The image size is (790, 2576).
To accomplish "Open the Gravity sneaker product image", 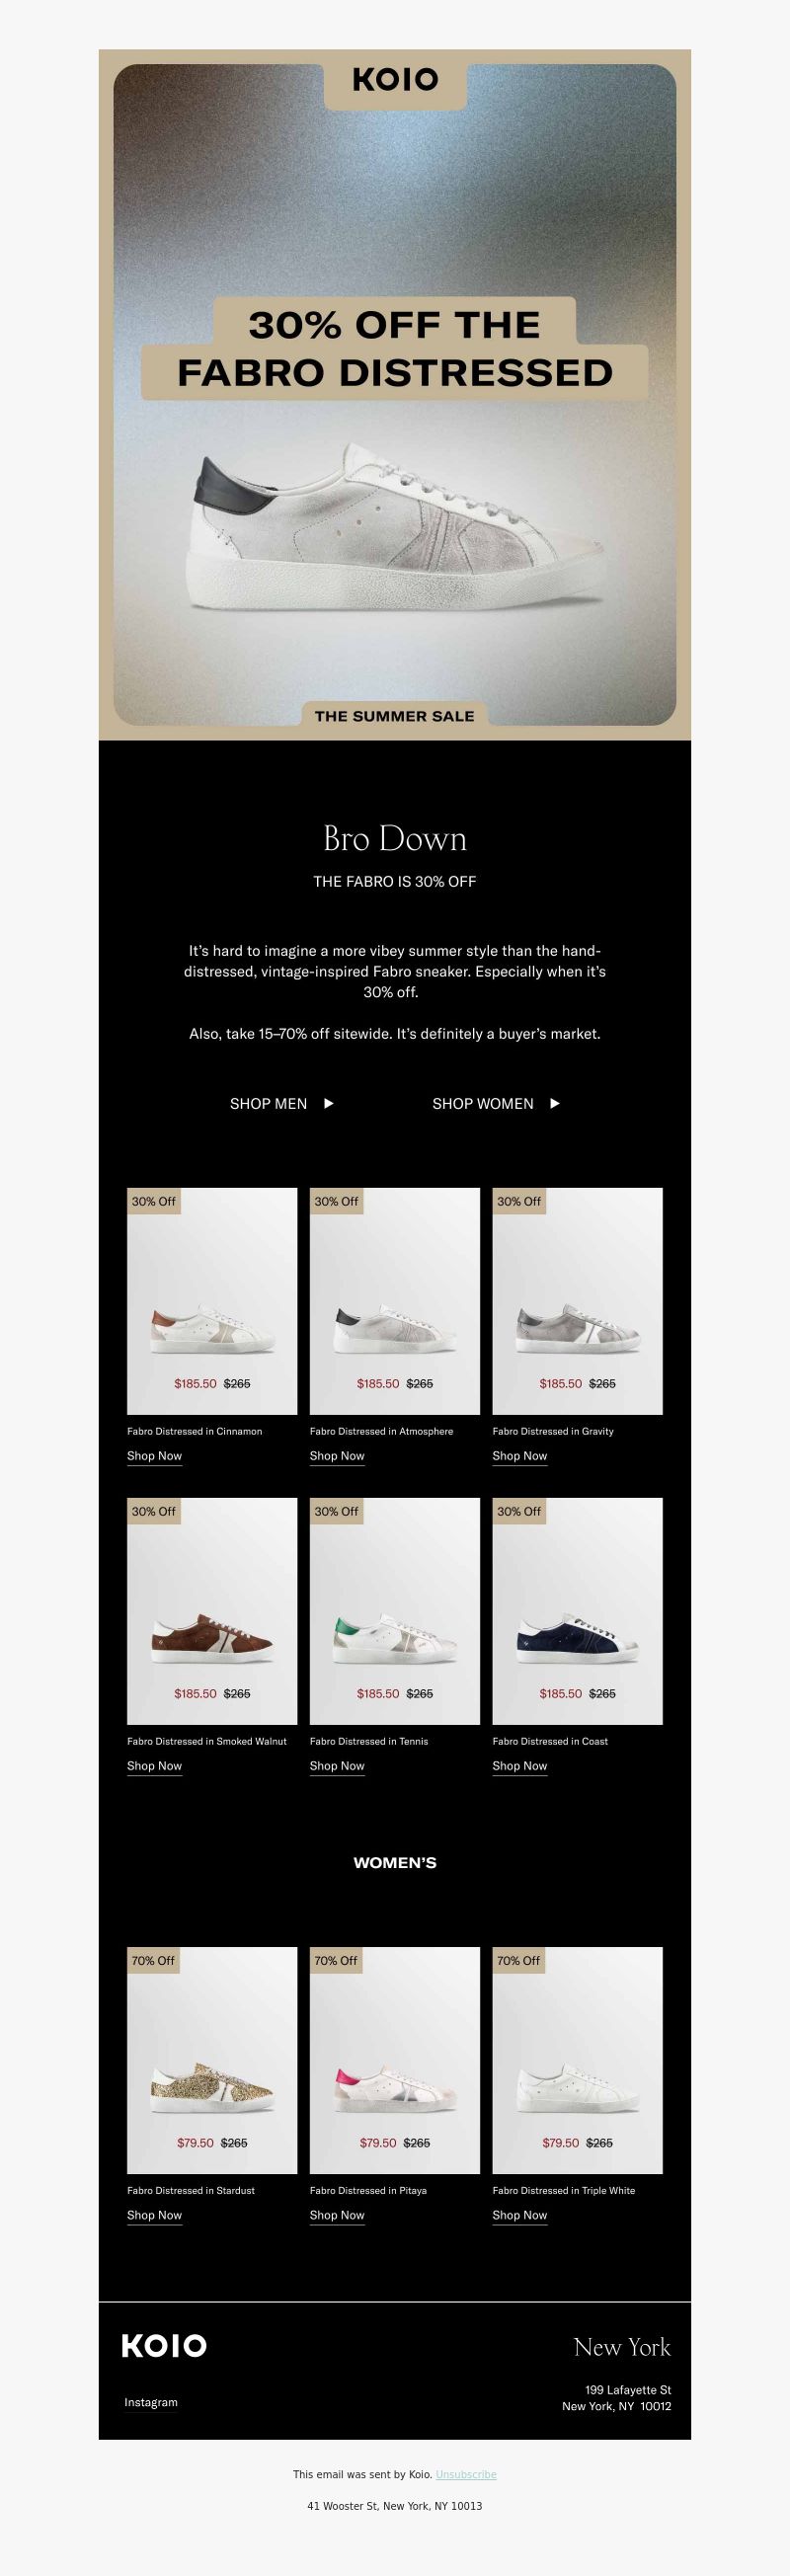I will click(x=577, y=1301).
